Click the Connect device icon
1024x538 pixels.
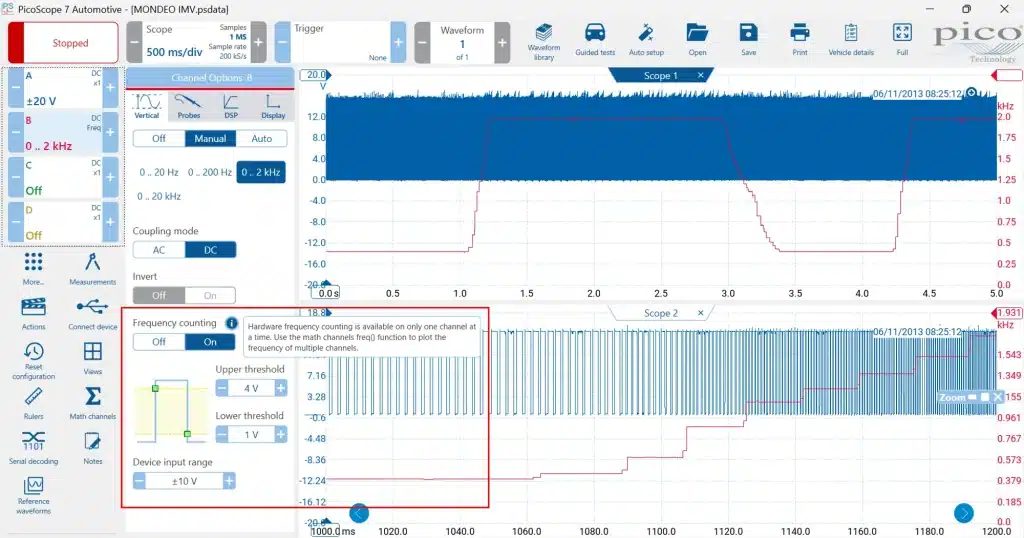pyautogui.click(x=93, y=313)
